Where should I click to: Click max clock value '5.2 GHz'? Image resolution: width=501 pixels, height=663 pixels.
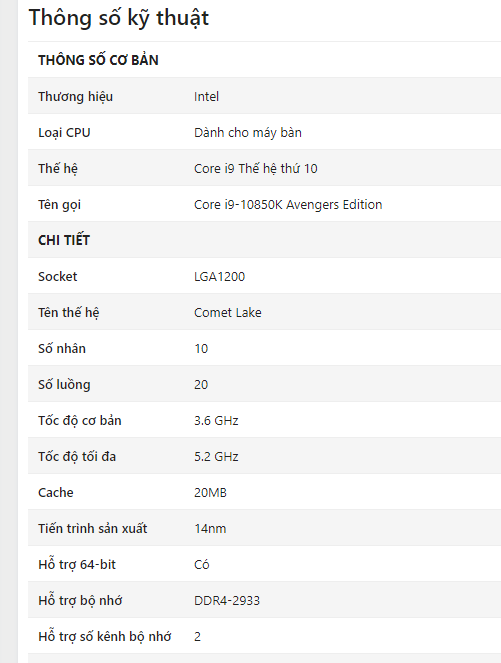click(x=216, y=456)
